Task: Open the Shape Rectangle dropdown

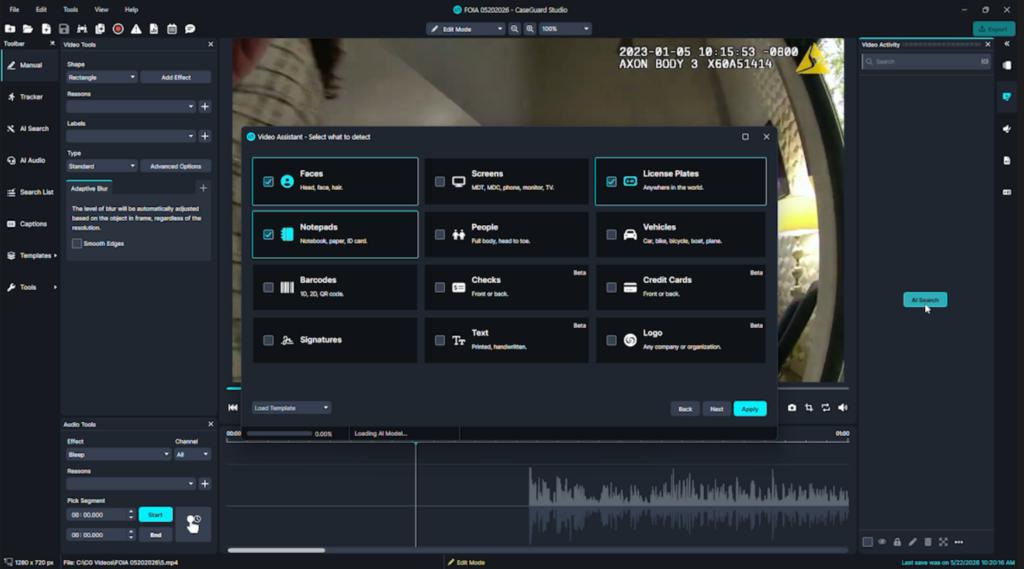Action: point(101,77)
